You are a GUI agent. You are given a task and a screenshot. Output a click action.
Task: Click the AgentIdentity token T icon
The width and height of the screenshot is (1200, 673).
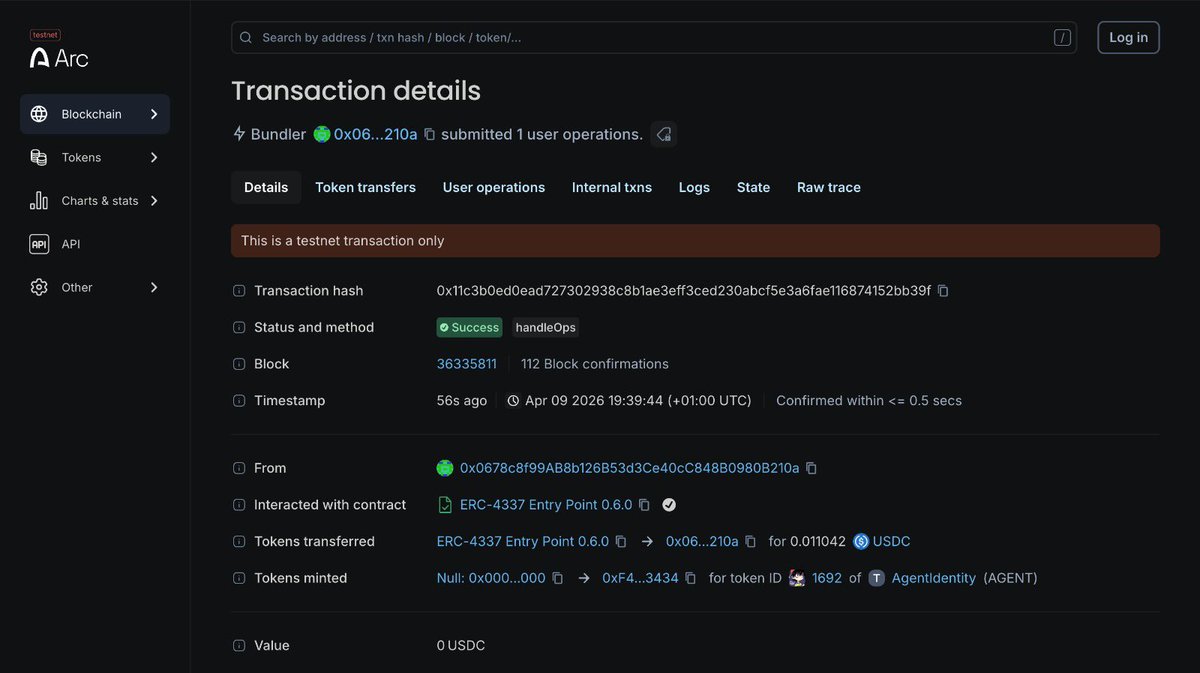(876, 578)
